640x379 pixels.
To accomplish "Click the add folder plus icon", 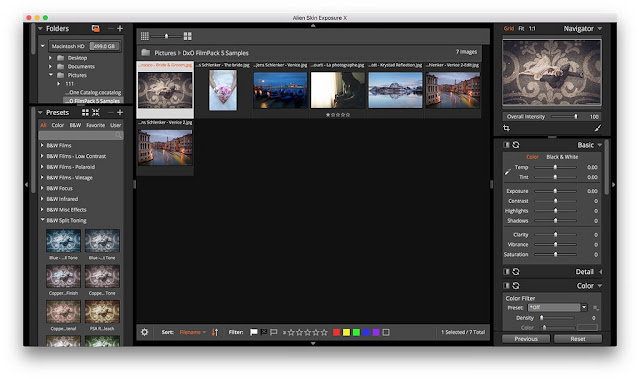I will tap(120, 29).
